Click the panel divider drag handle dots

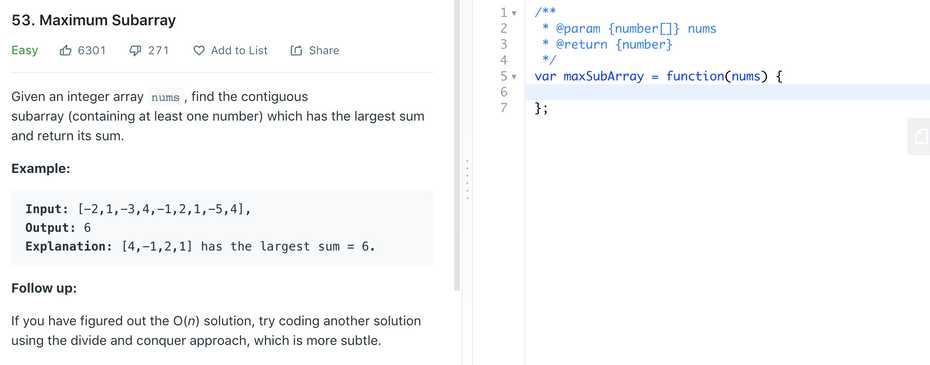(x=467, y=179)
